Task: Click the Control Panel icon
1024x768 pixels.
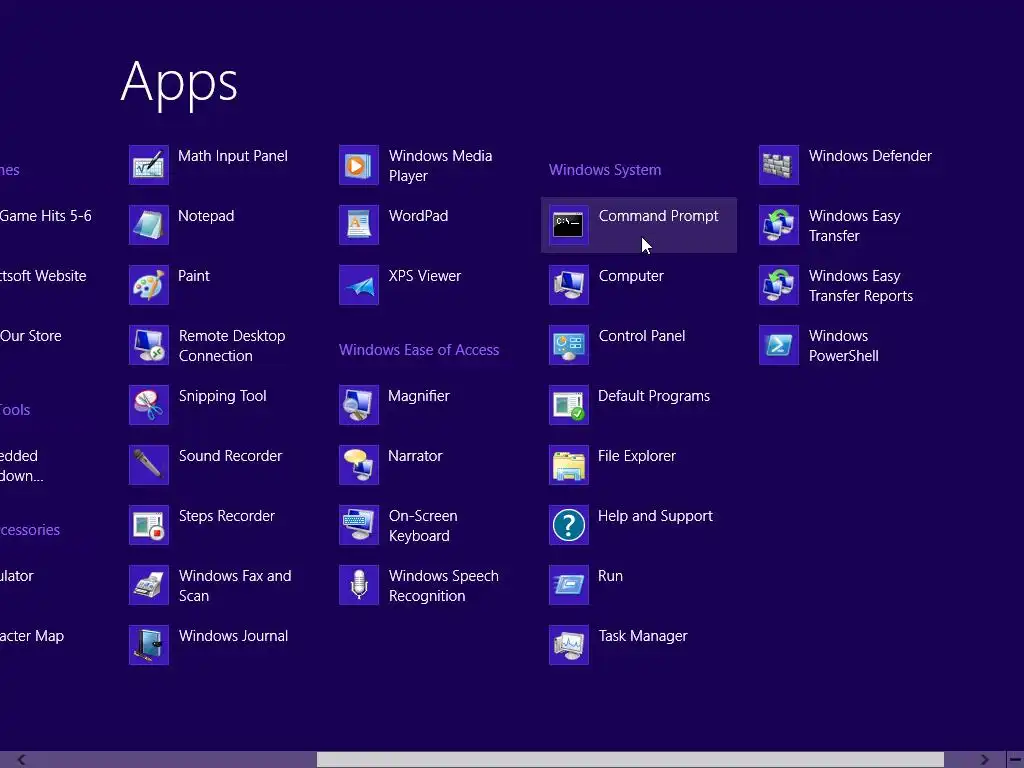Action: (569, 345)
